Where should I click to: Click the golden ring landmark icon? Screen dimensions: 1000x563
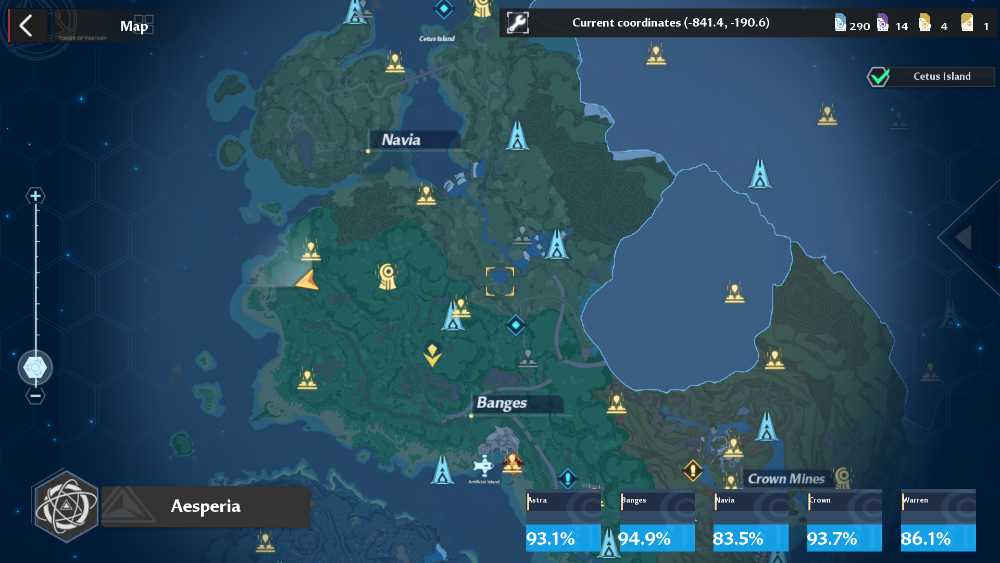(387, 276)
